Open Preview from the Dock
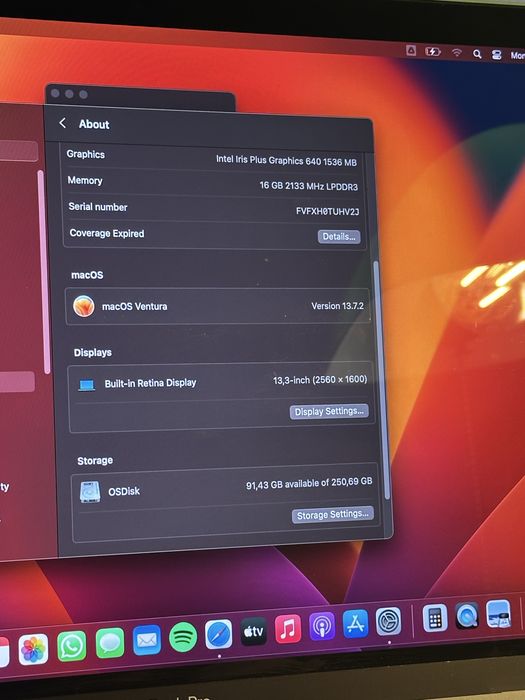525x700 pixels. click(x=498, y=613)
